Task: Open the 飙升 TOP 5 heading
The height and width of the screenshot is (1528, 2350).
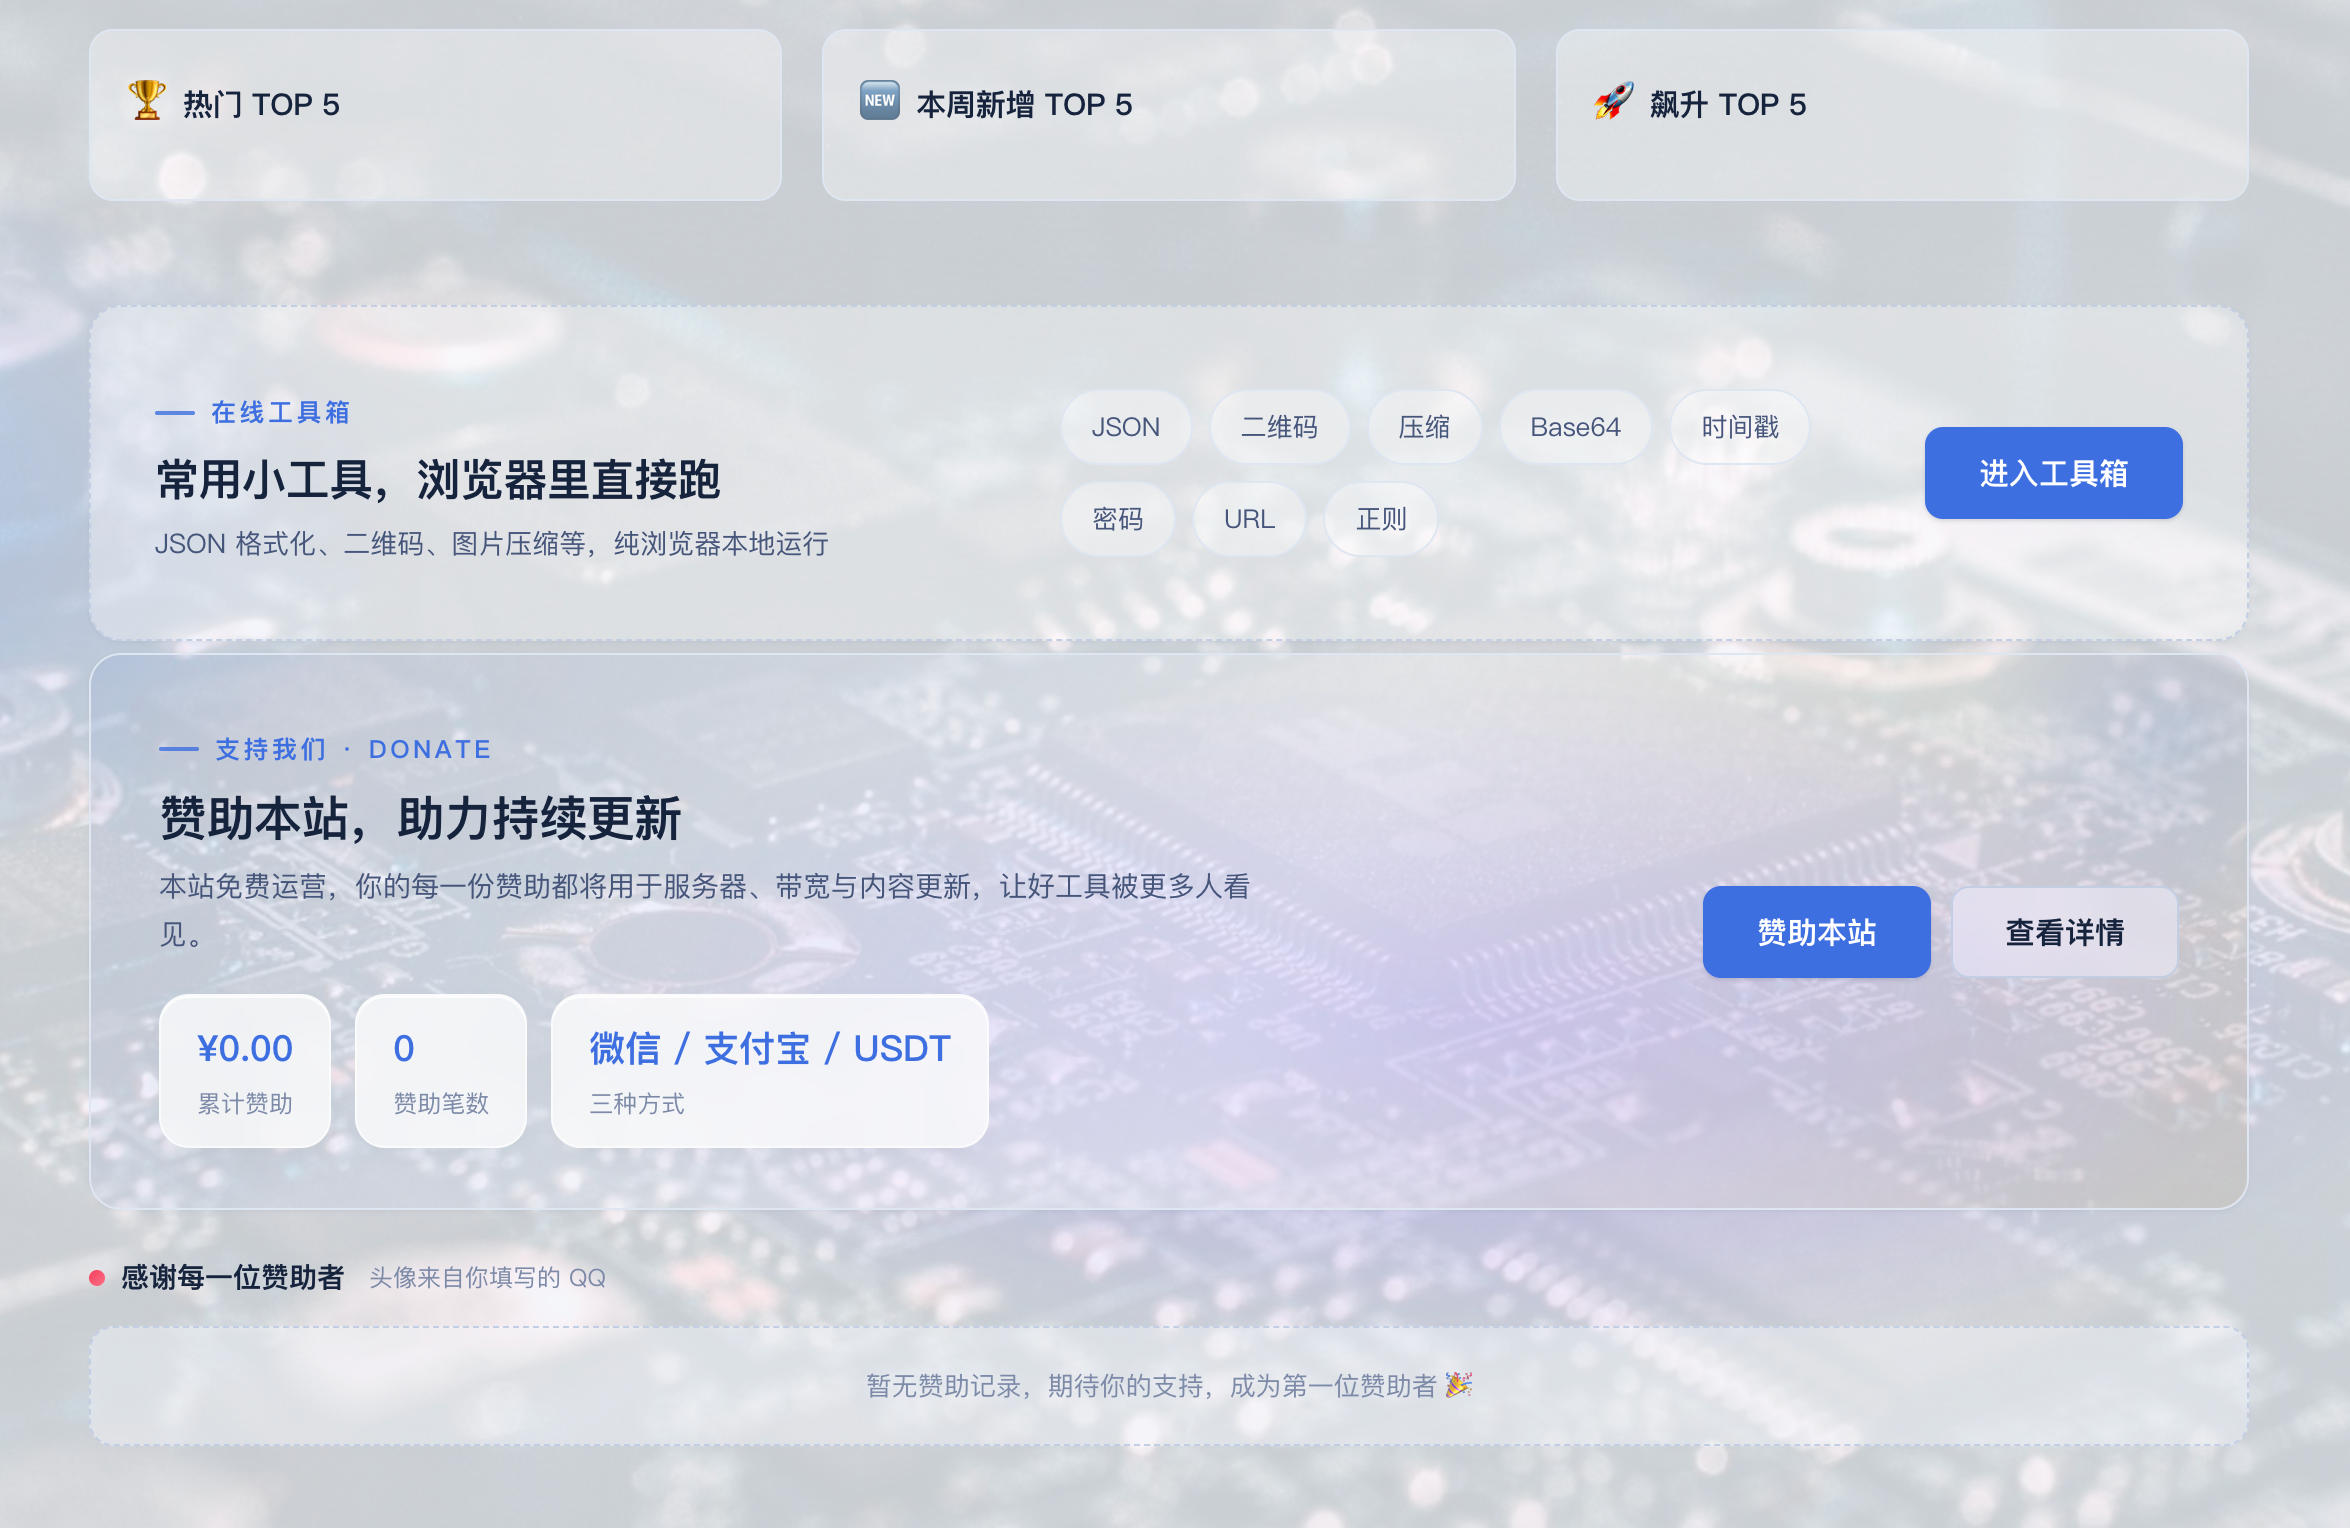Action: tap(1728, 104)
